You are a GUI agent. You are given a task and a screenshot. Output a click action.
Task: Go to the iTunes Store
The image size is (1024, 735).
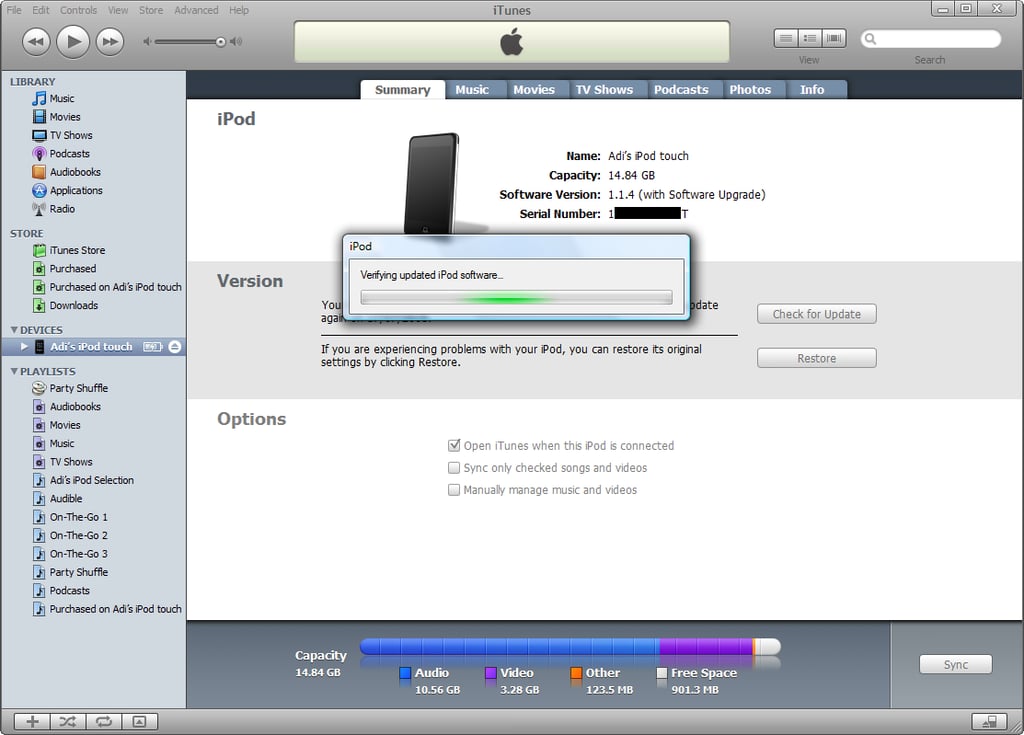click(69, 250)
